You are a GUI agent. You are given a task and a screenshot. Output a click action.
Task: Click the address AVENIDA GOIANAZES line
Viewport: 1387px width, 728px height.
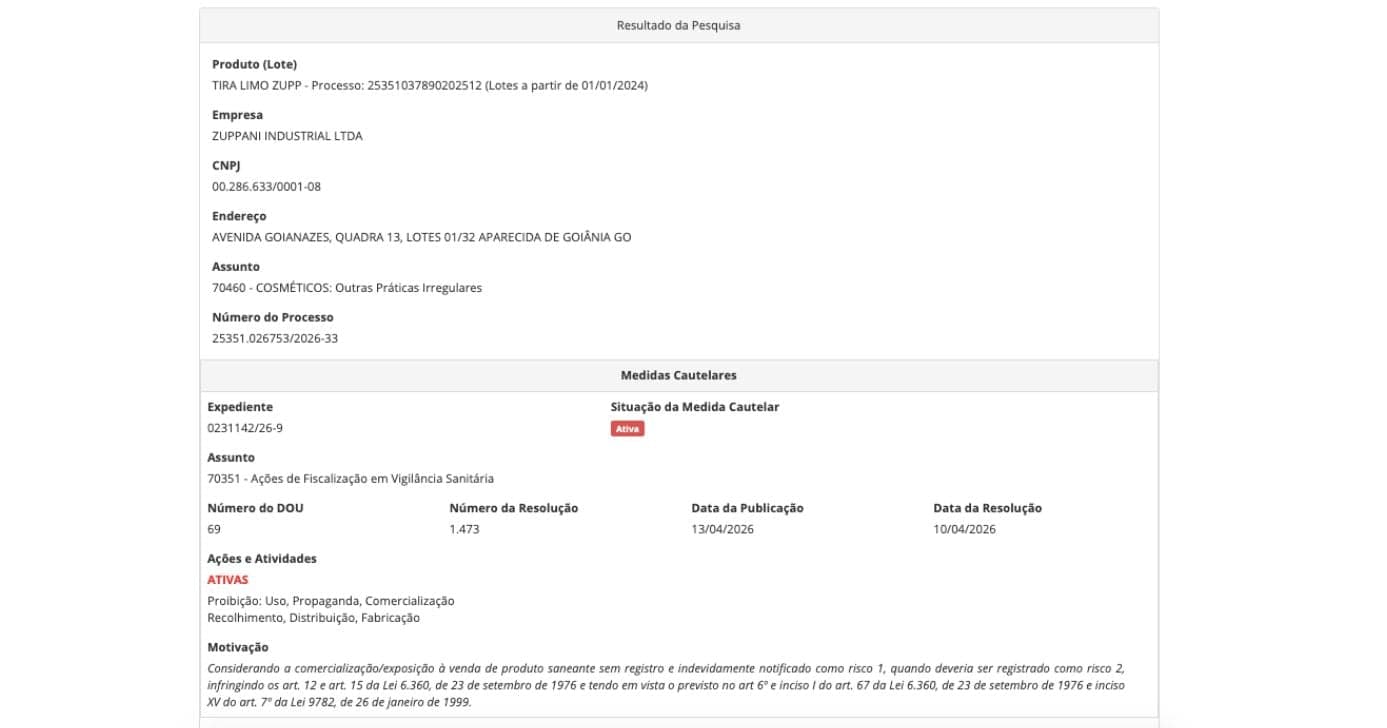[421, 238]
